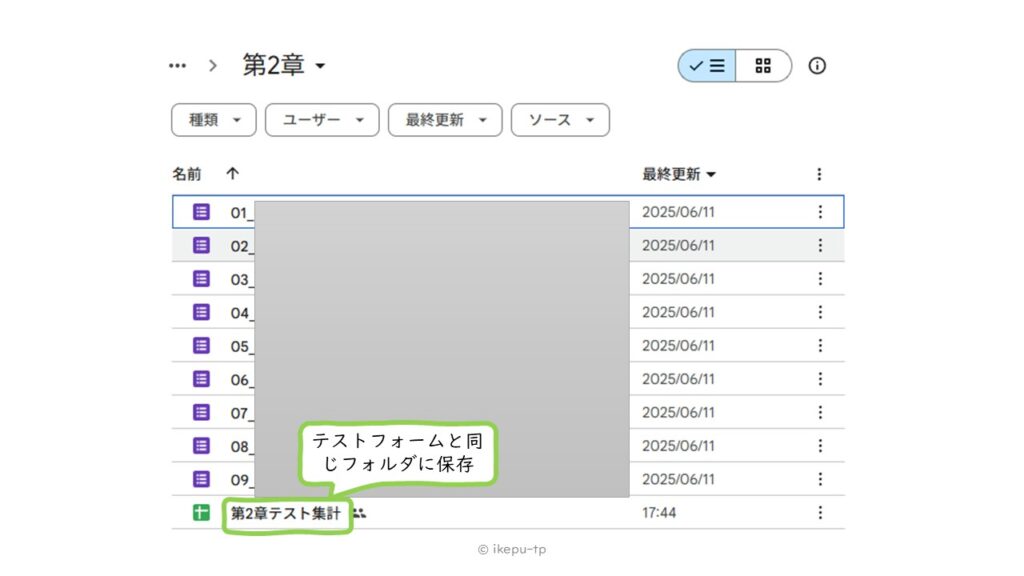Select the row for file 09

[x=700, y=479]
